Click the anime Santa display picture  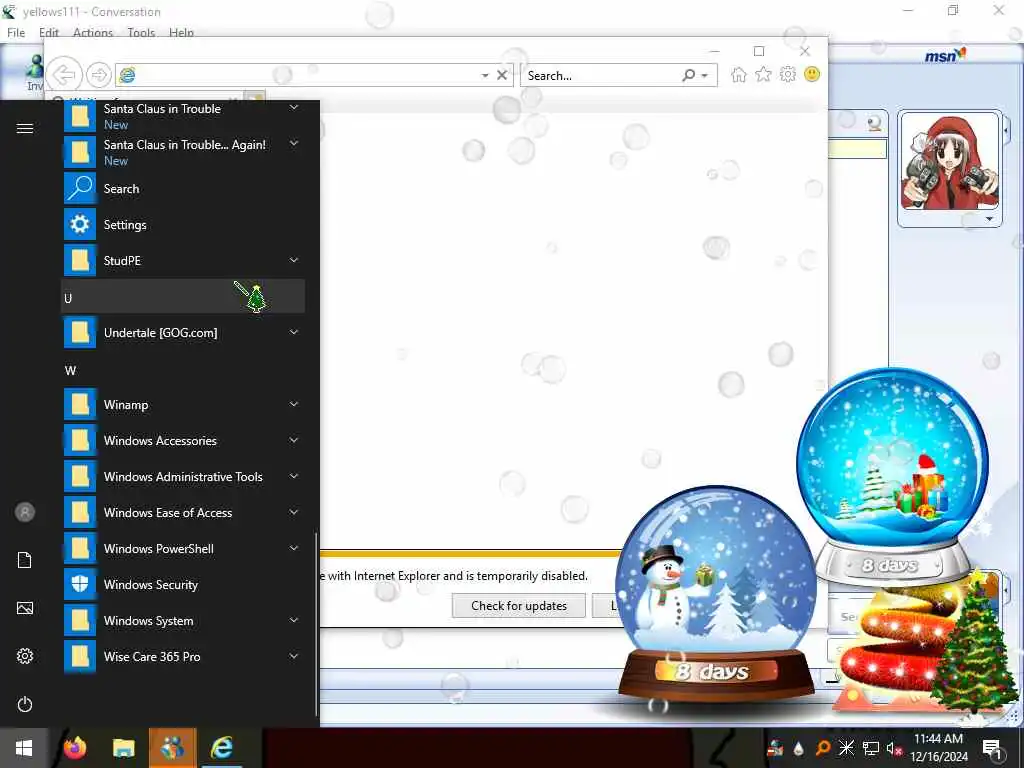[950, 161]
